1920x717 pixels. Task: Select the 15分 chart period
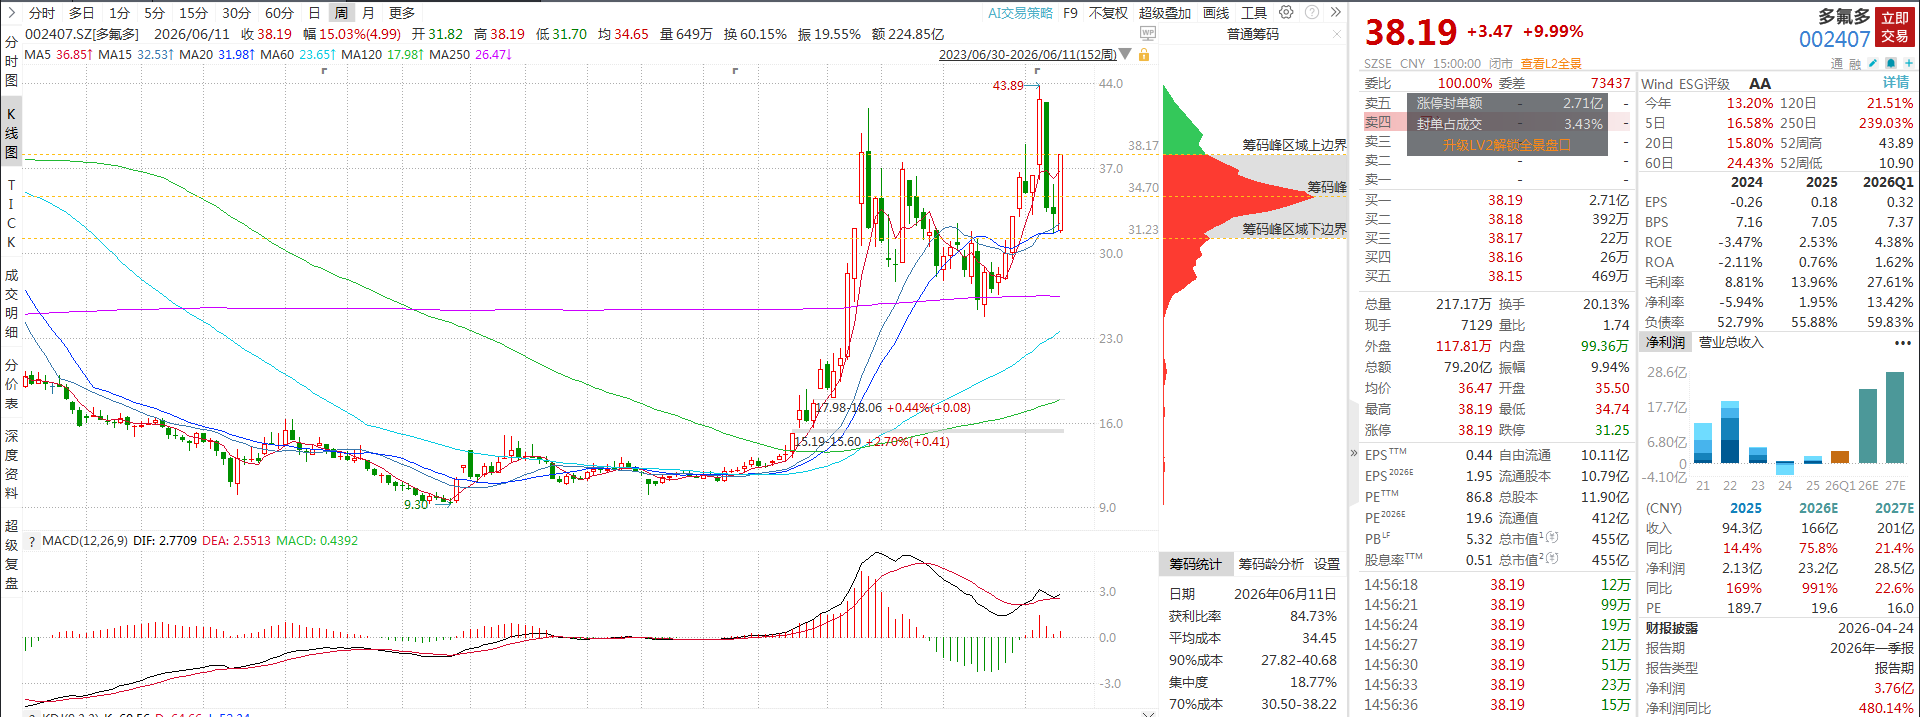(193, 13)
